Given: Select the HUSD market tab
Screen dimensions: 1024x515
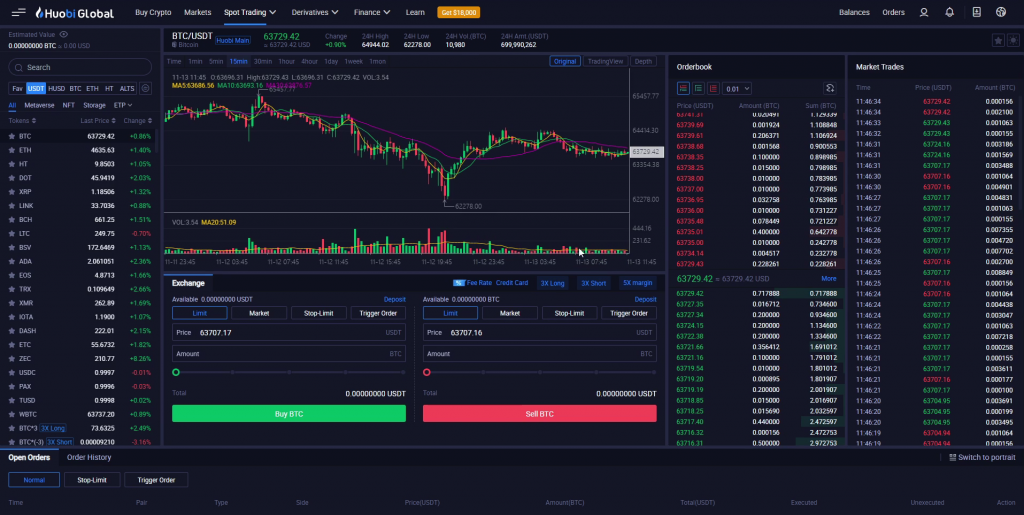Looking at the screenshot, I should 56,89.
